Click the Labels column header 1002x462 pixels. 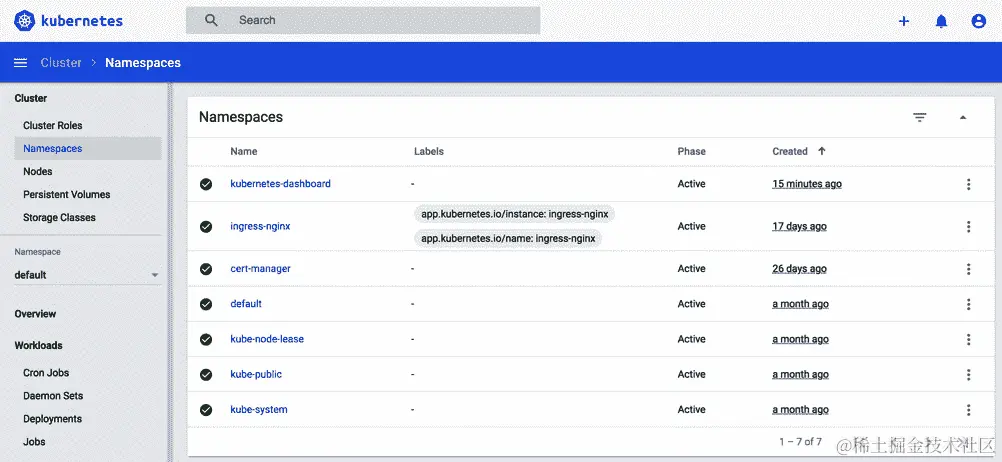pos(429,151)
